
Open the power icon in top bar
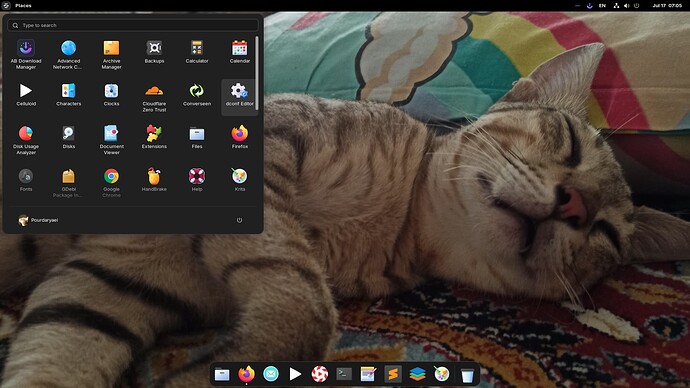pos(636,6)
